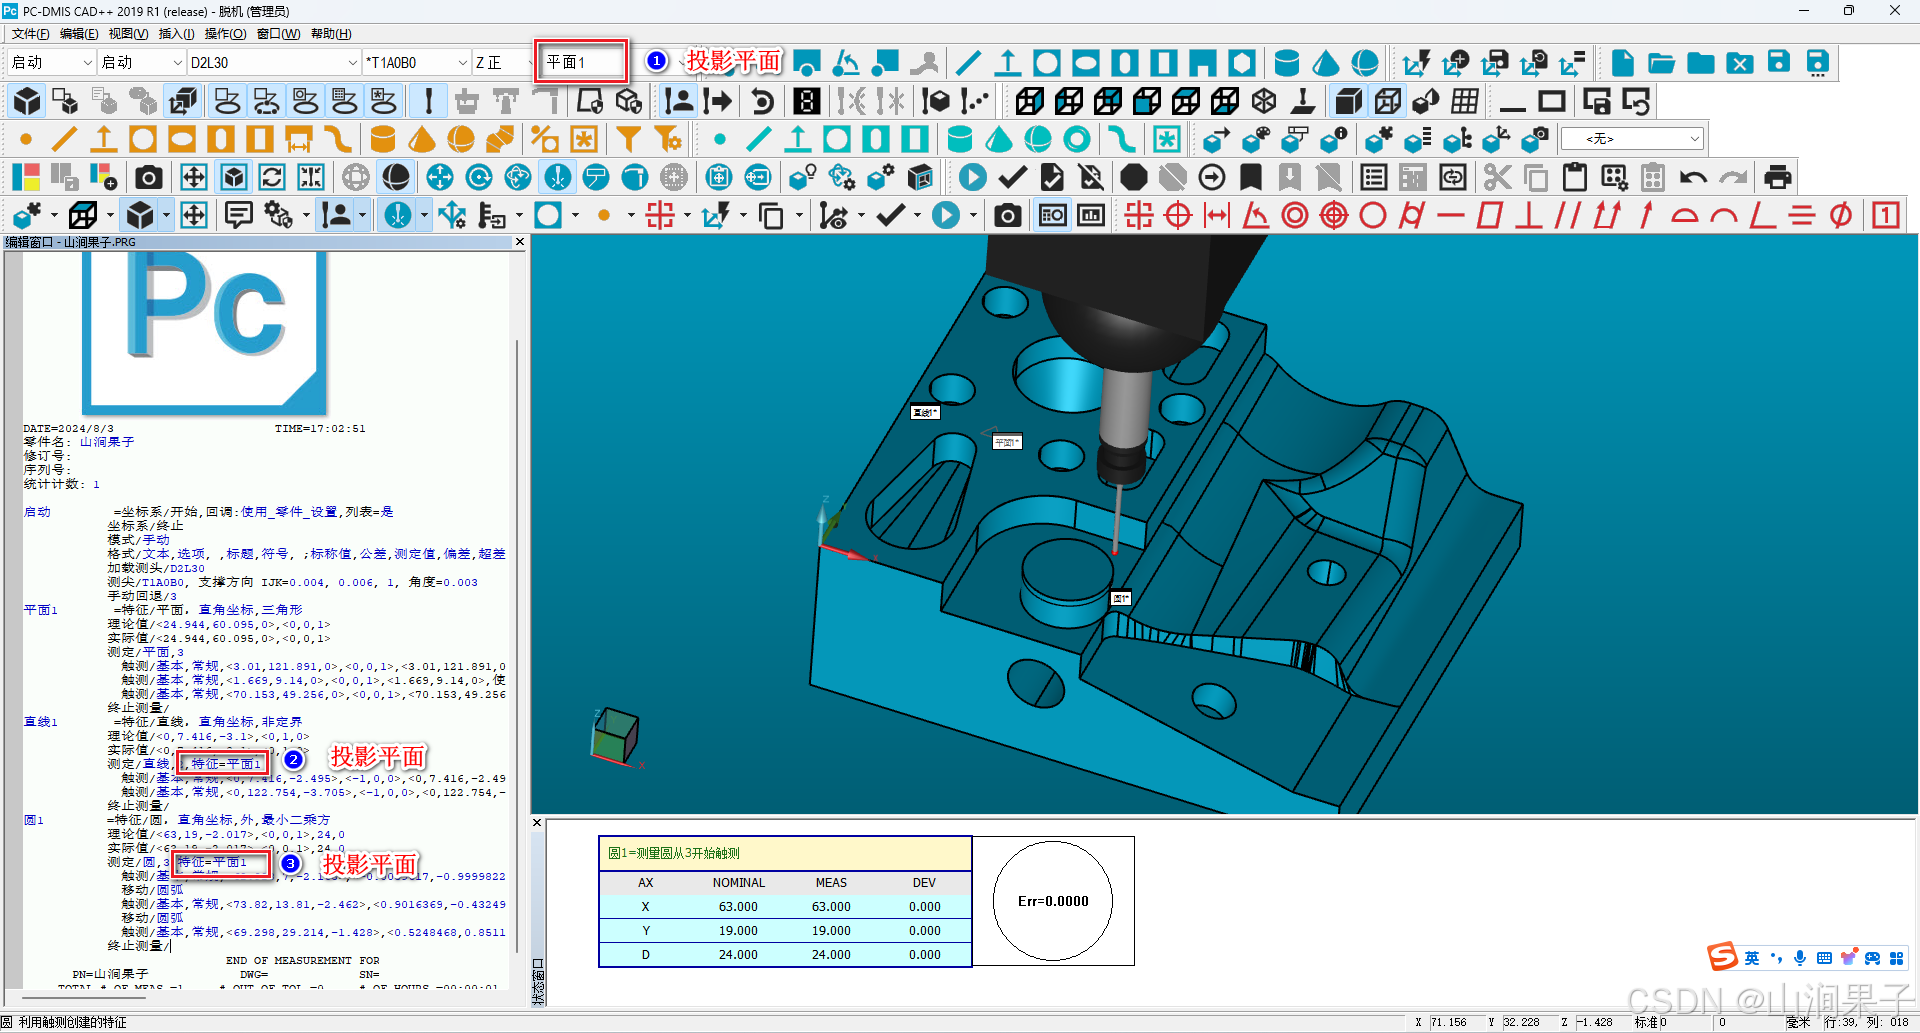This screenshot has height=1033, width=1920.
Task: Click the scissors Cut icon
Action: click(1497, 177)
